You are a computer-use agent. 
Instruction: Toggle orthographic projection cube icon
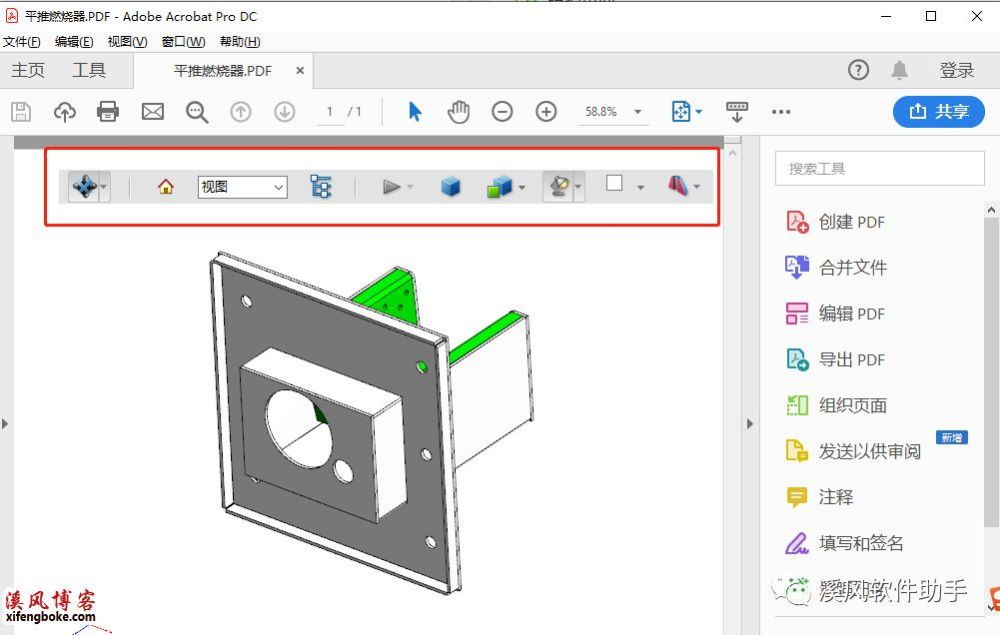pos(451,186)
